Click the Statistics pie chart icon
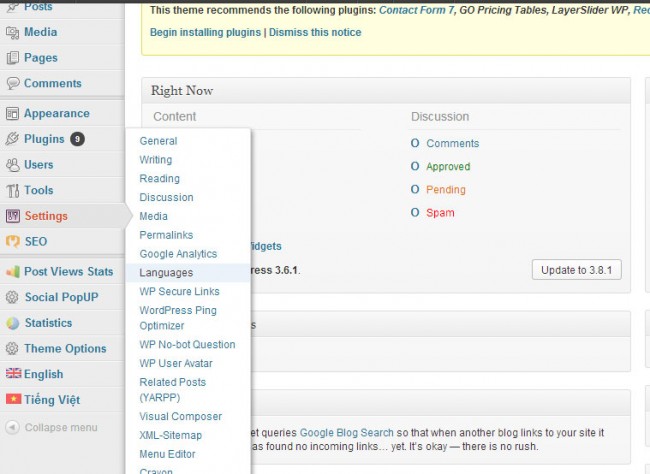The height and width of the screenshot is (474, 650). (x=13, y=323)
